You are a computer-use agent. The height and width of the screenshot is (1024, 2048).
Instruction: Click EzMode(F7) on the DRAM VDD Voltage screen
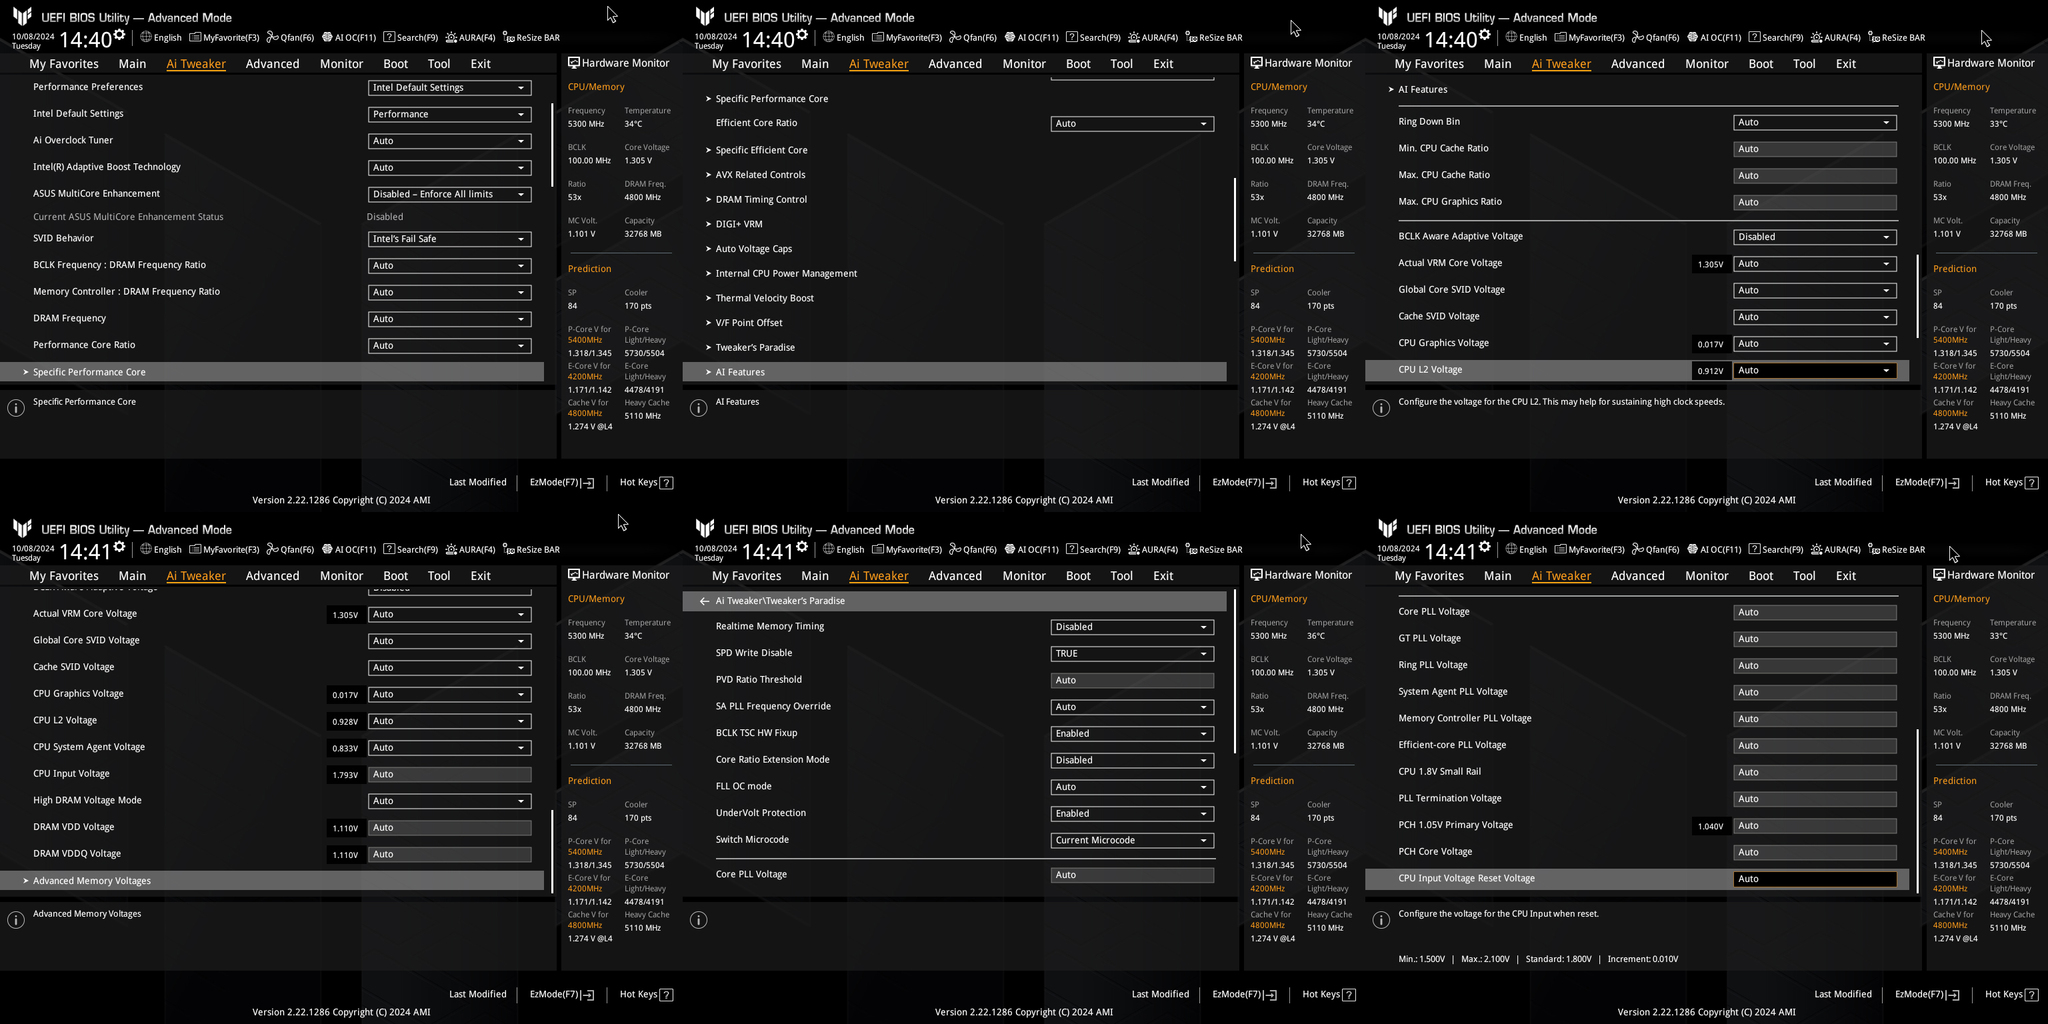coord(562,995)
